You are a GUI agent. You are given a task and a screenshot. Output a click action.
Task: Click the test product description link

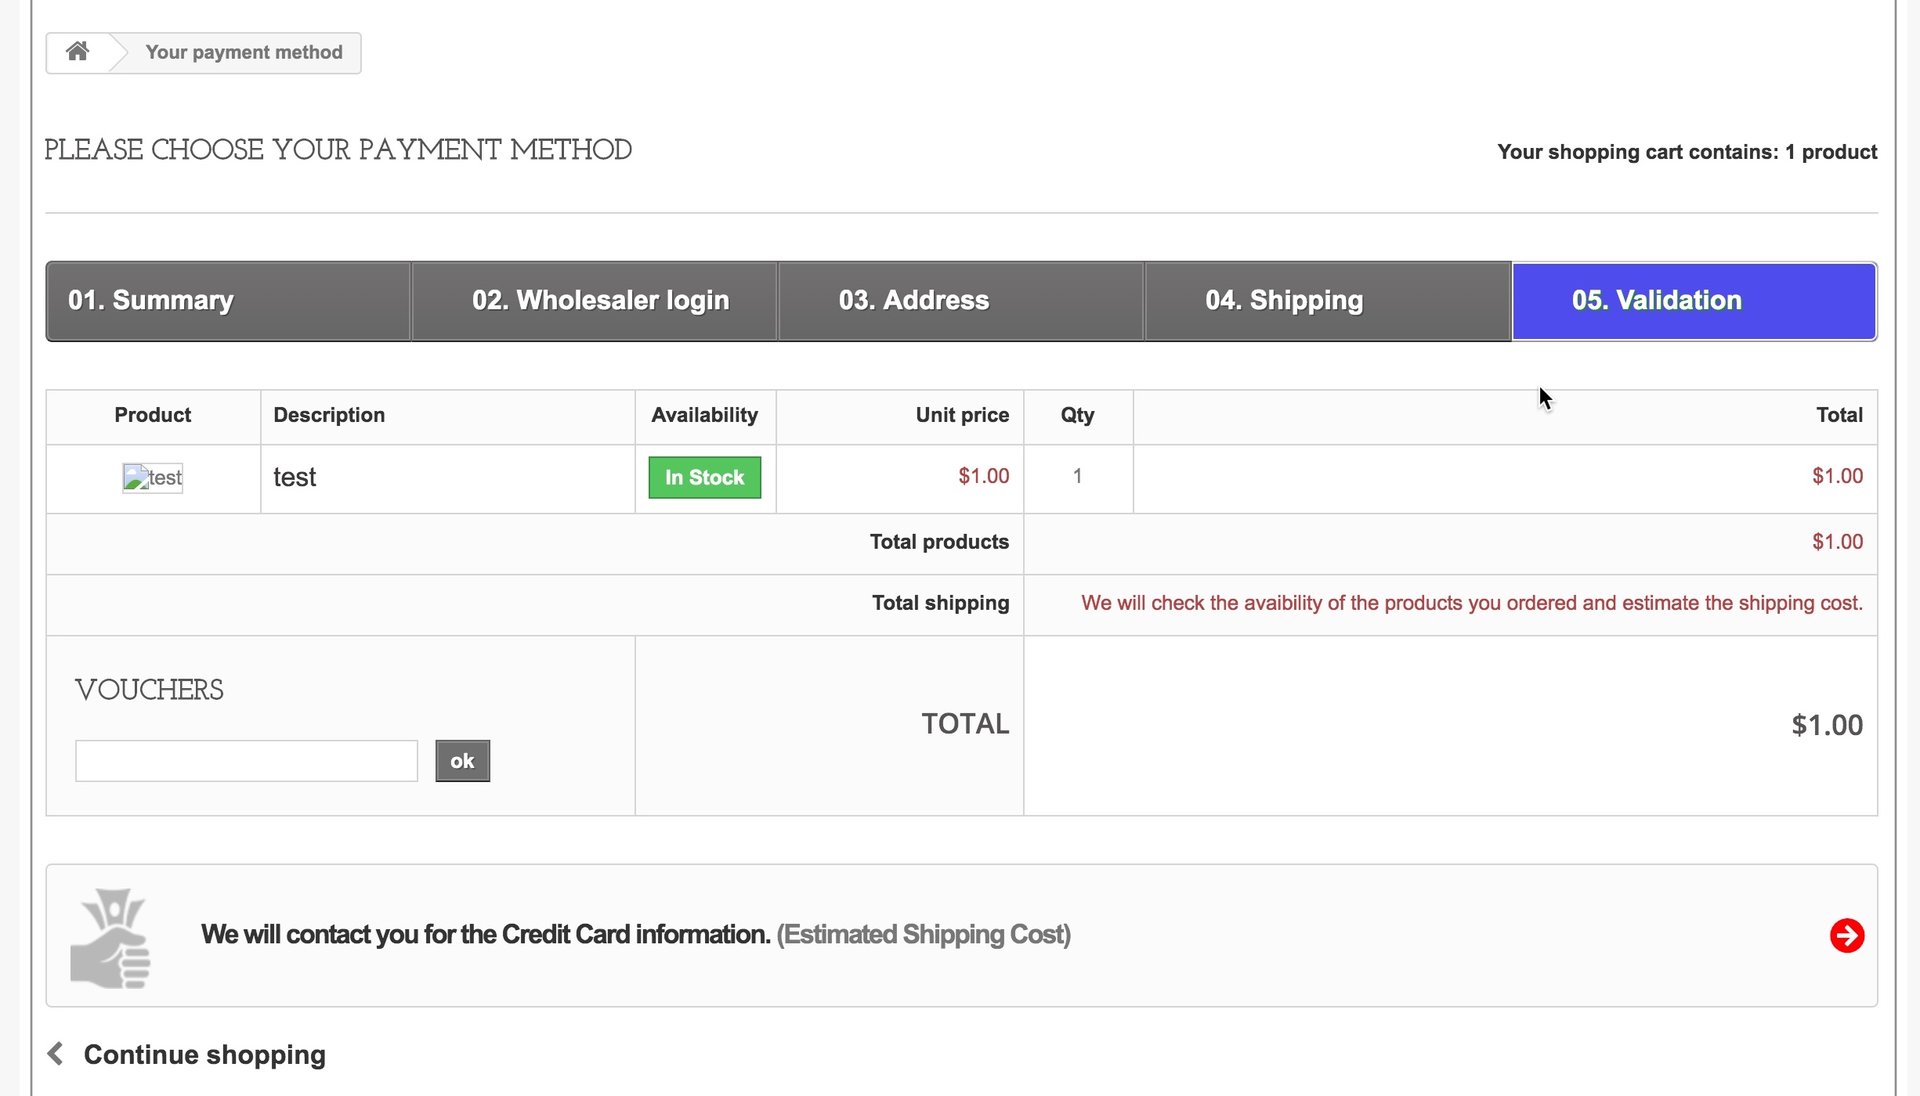pyautogui.click(x=294, y=478)
